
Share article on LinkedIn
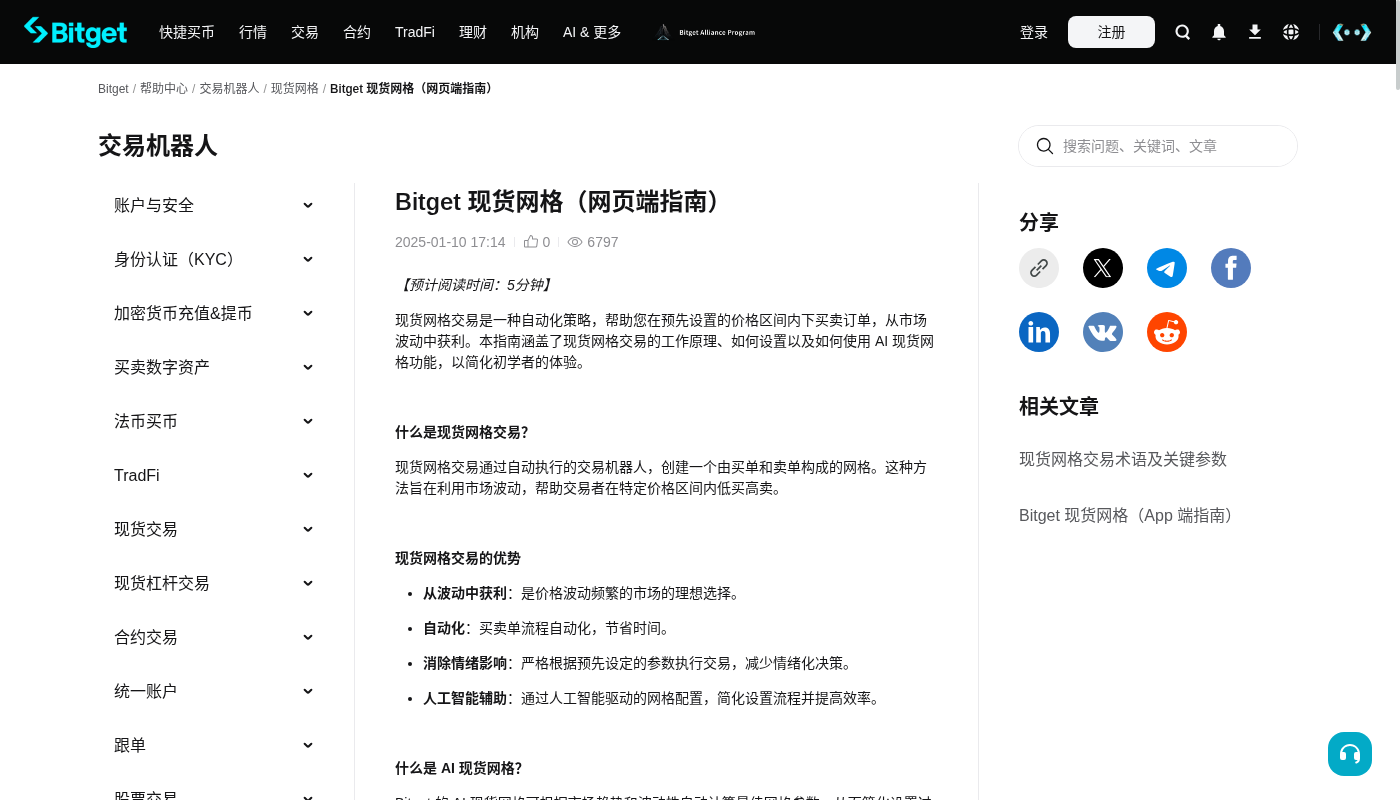(1039, 332)
